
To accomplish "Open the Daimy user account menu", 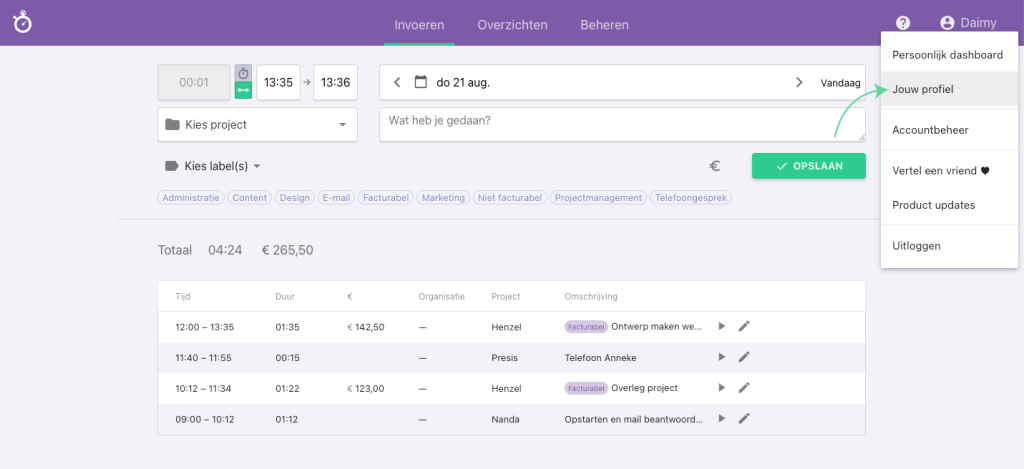I will coord(967,23).
